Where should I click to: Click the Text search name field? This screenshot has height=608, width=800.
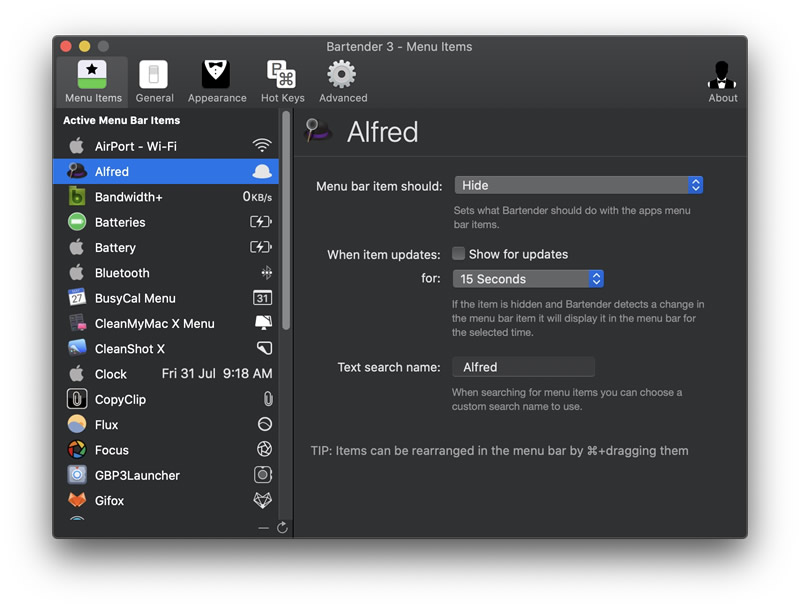coord(523,367)
